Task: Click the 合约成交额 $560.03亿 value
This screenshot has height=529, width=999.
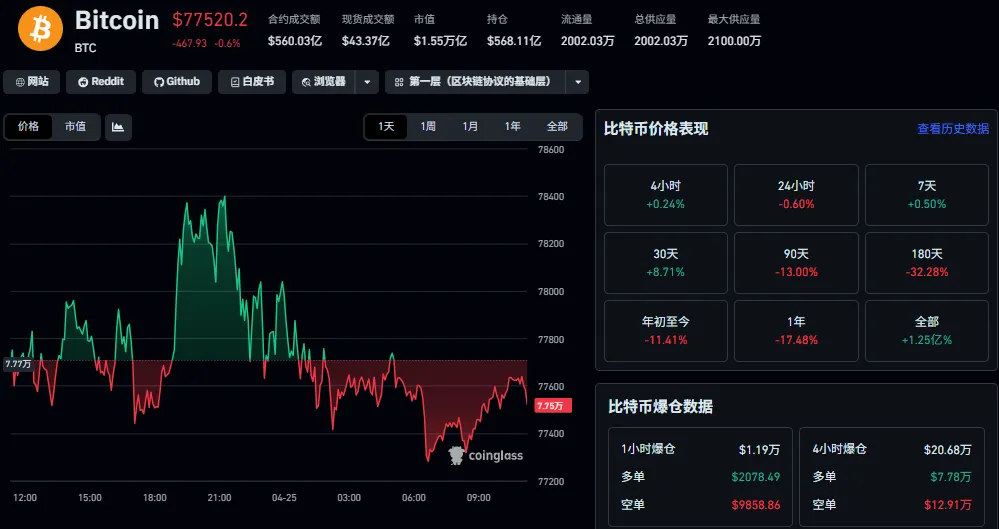Action: (295, 41)
